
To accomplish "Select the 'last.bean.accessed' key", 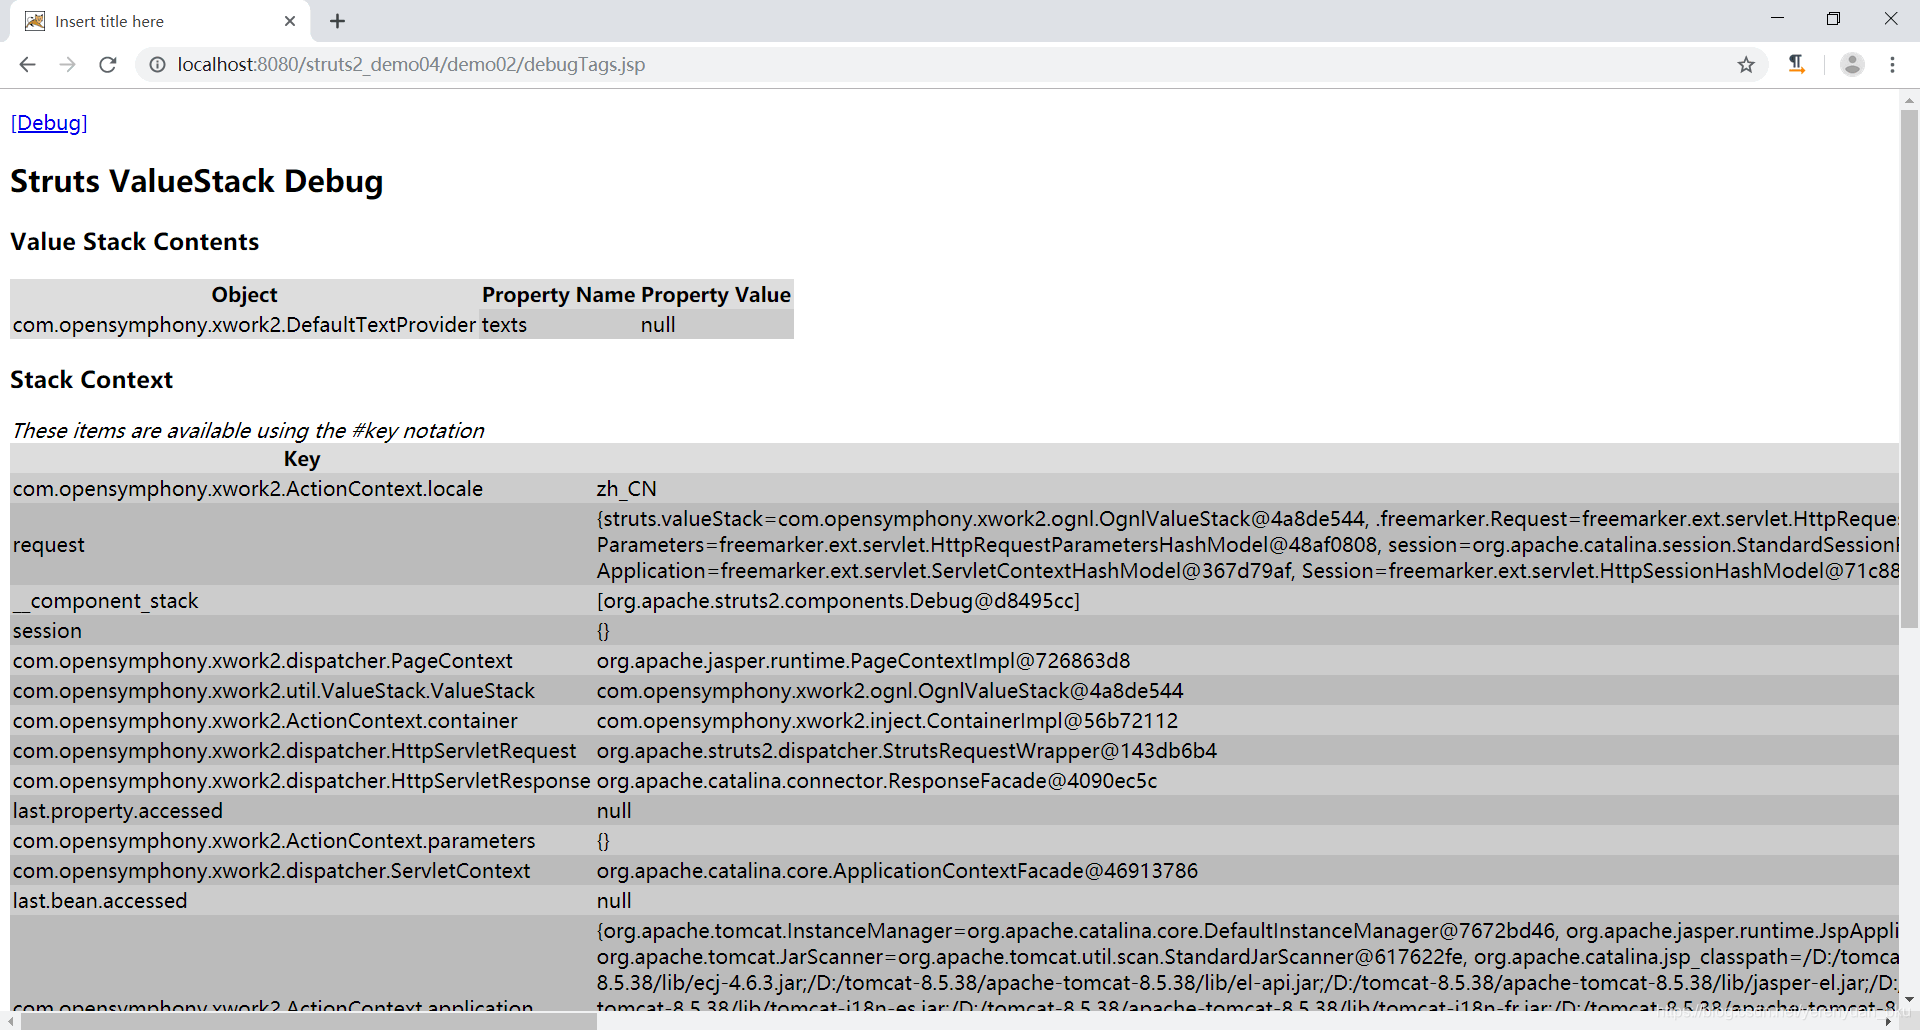I will pos(302,901).
